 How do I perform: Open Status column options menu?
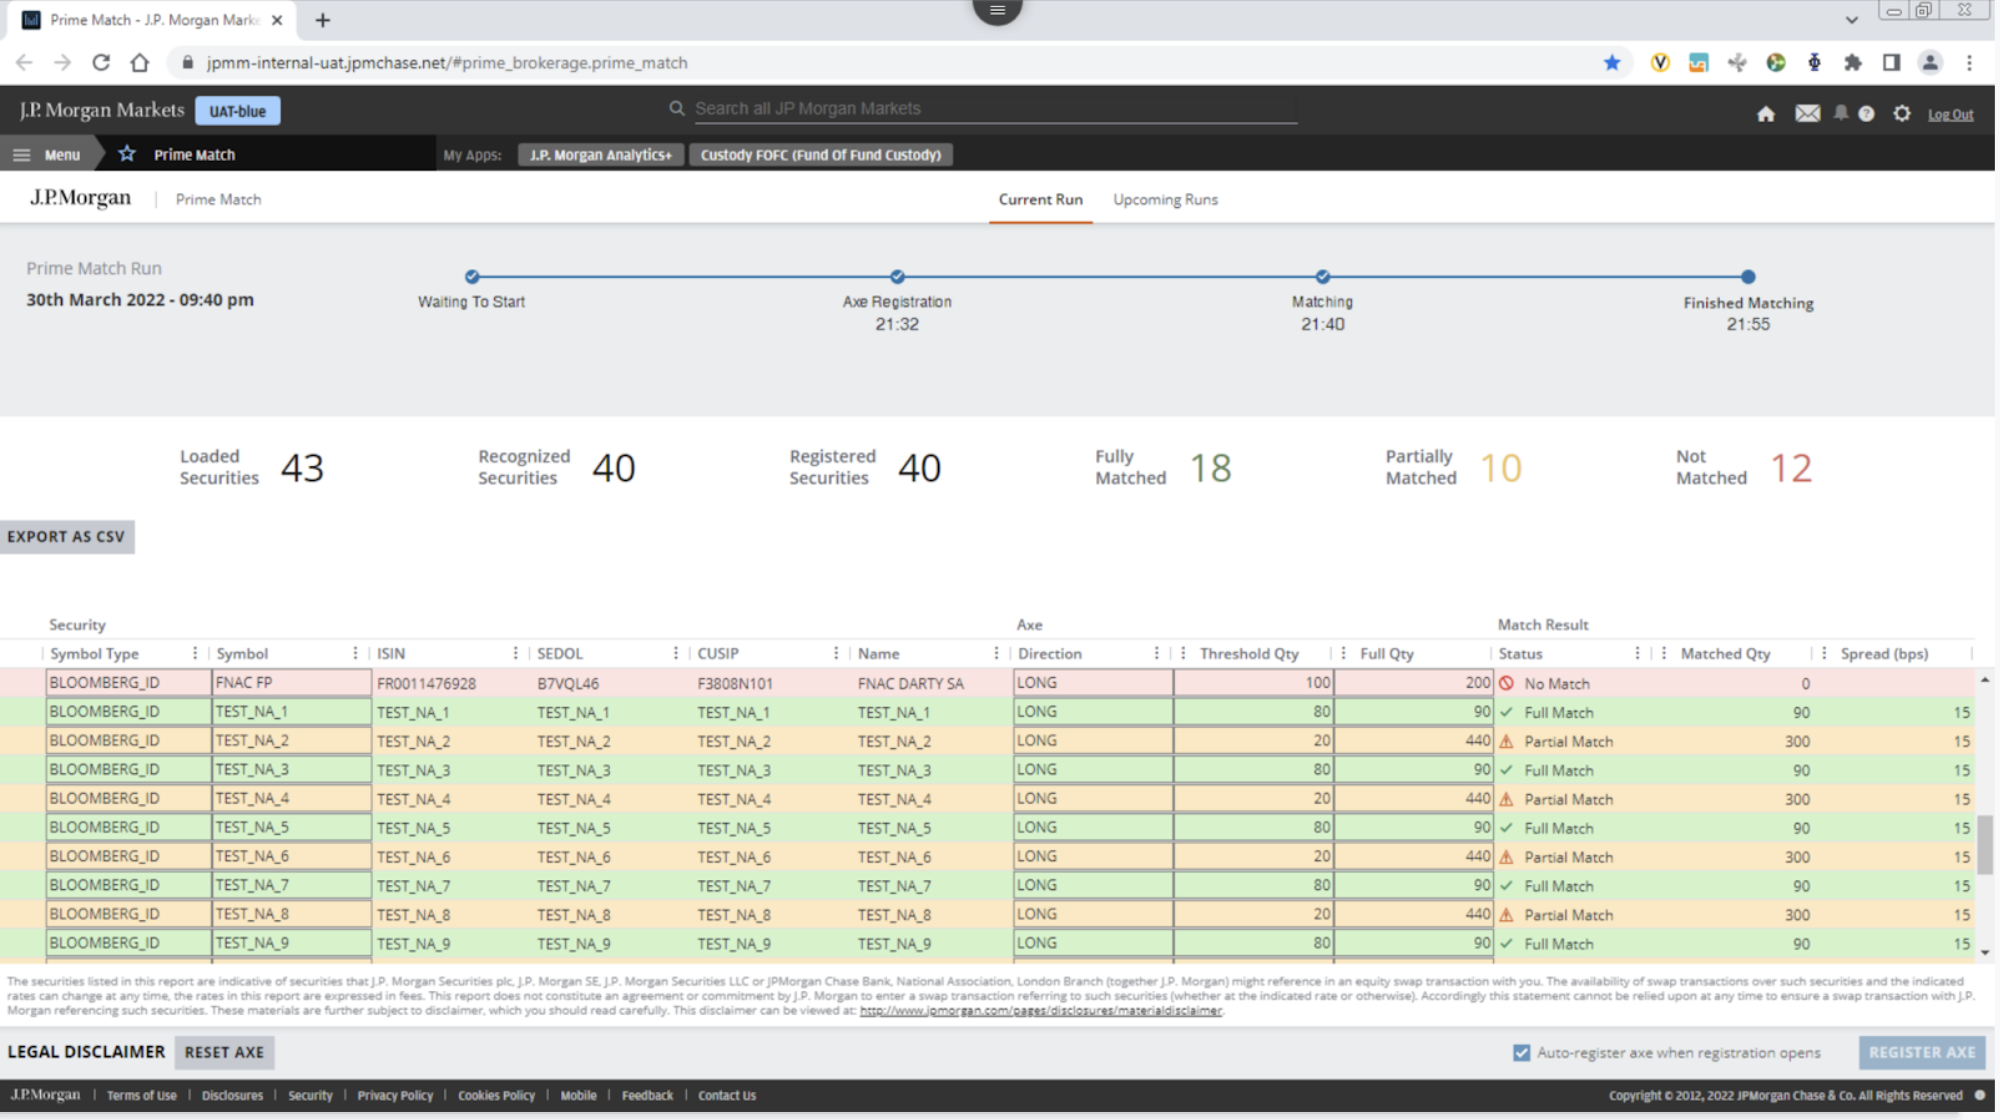(x=1637, y=653)
